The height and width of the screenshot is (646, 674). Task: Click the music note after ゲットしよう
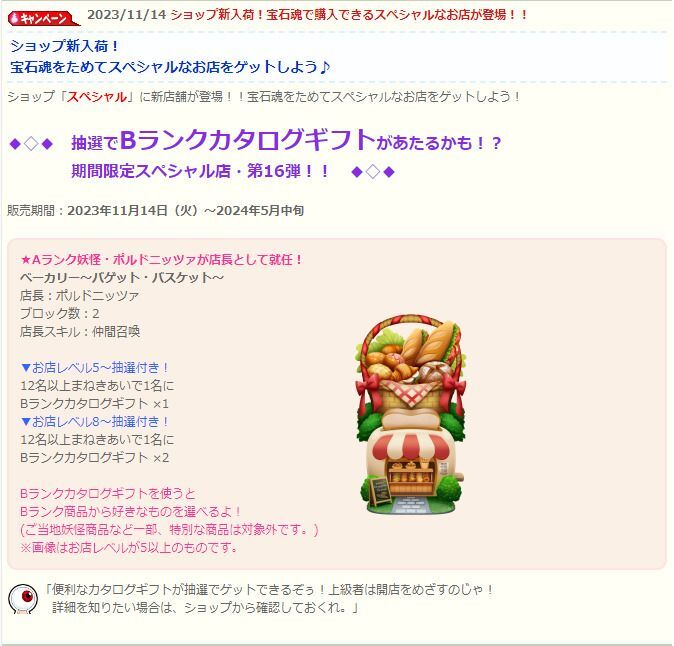[325, 67]
